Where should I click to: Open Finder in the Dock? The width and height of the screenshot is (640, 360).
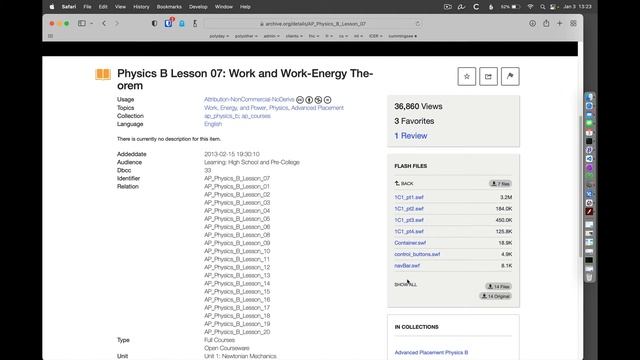pyautogui.click(x=589, y=97)
